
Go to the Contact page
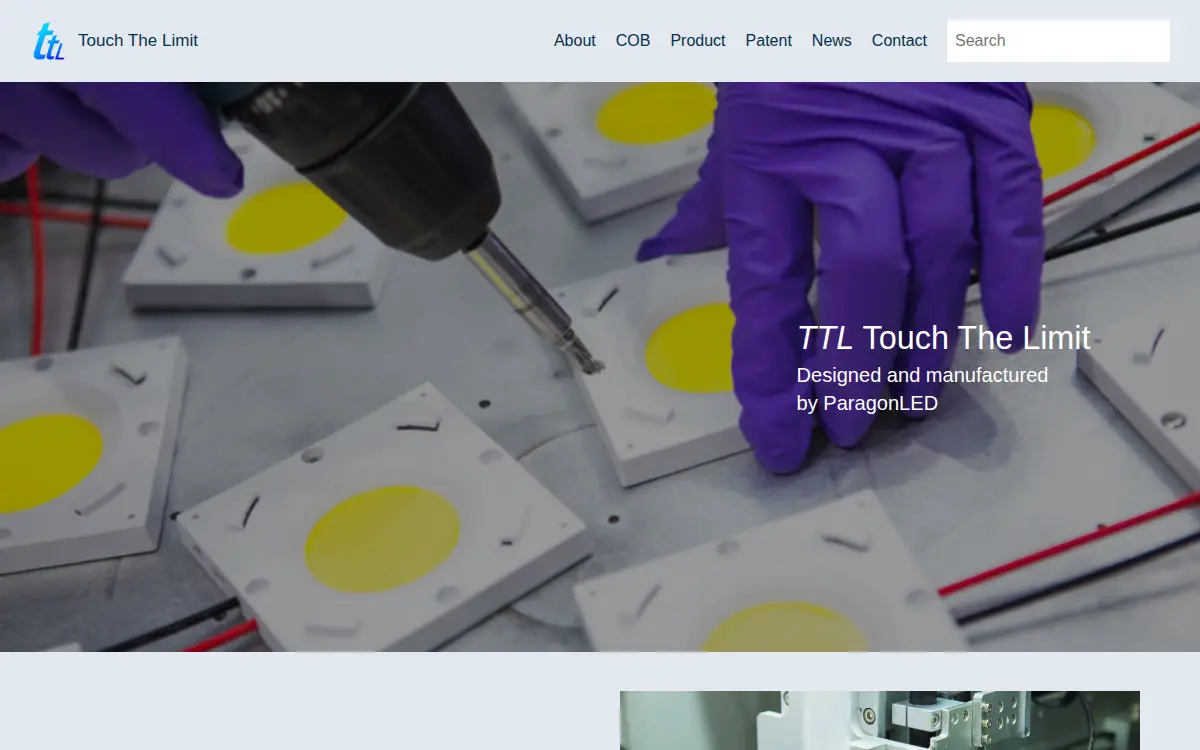(899, 41)
